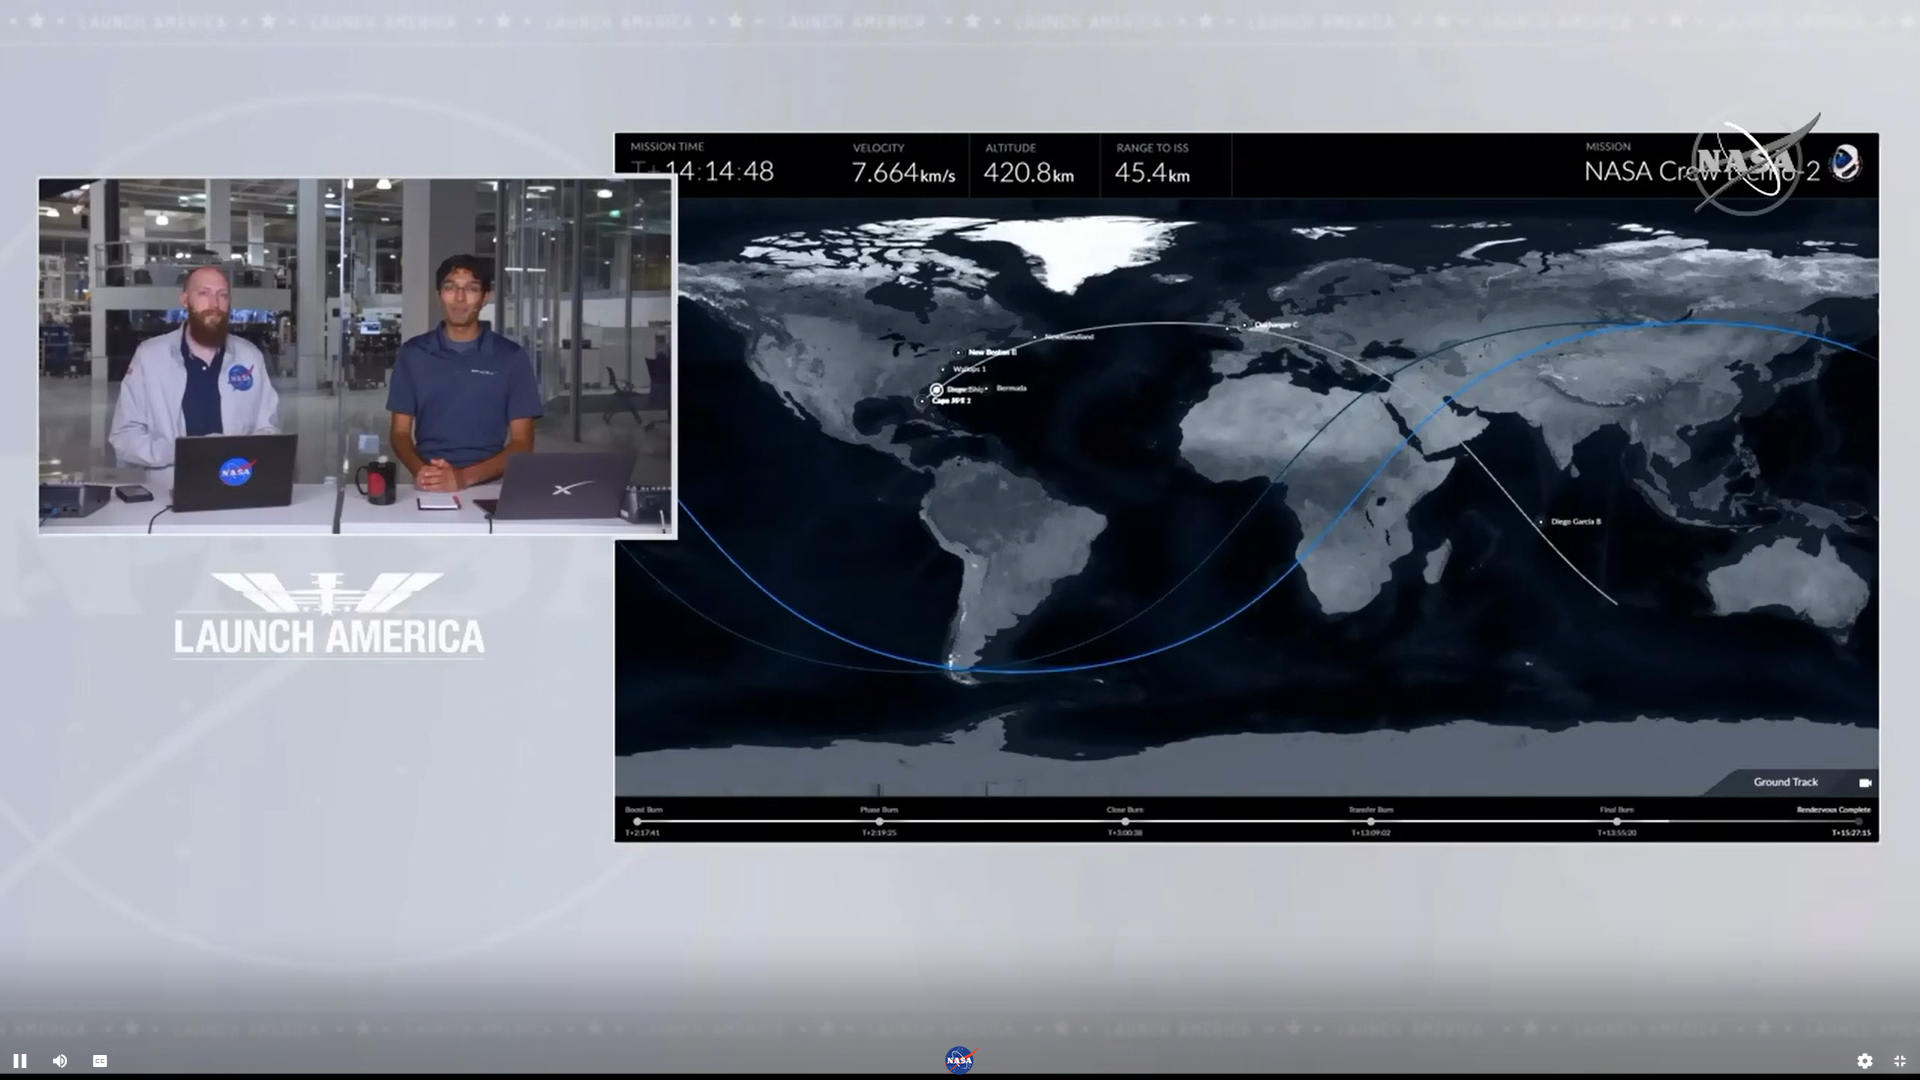Pause the video playback
Image resolution: width=1920 pixels, height=1080 pixels.
pyautogui.click(x=19, y=1061)
